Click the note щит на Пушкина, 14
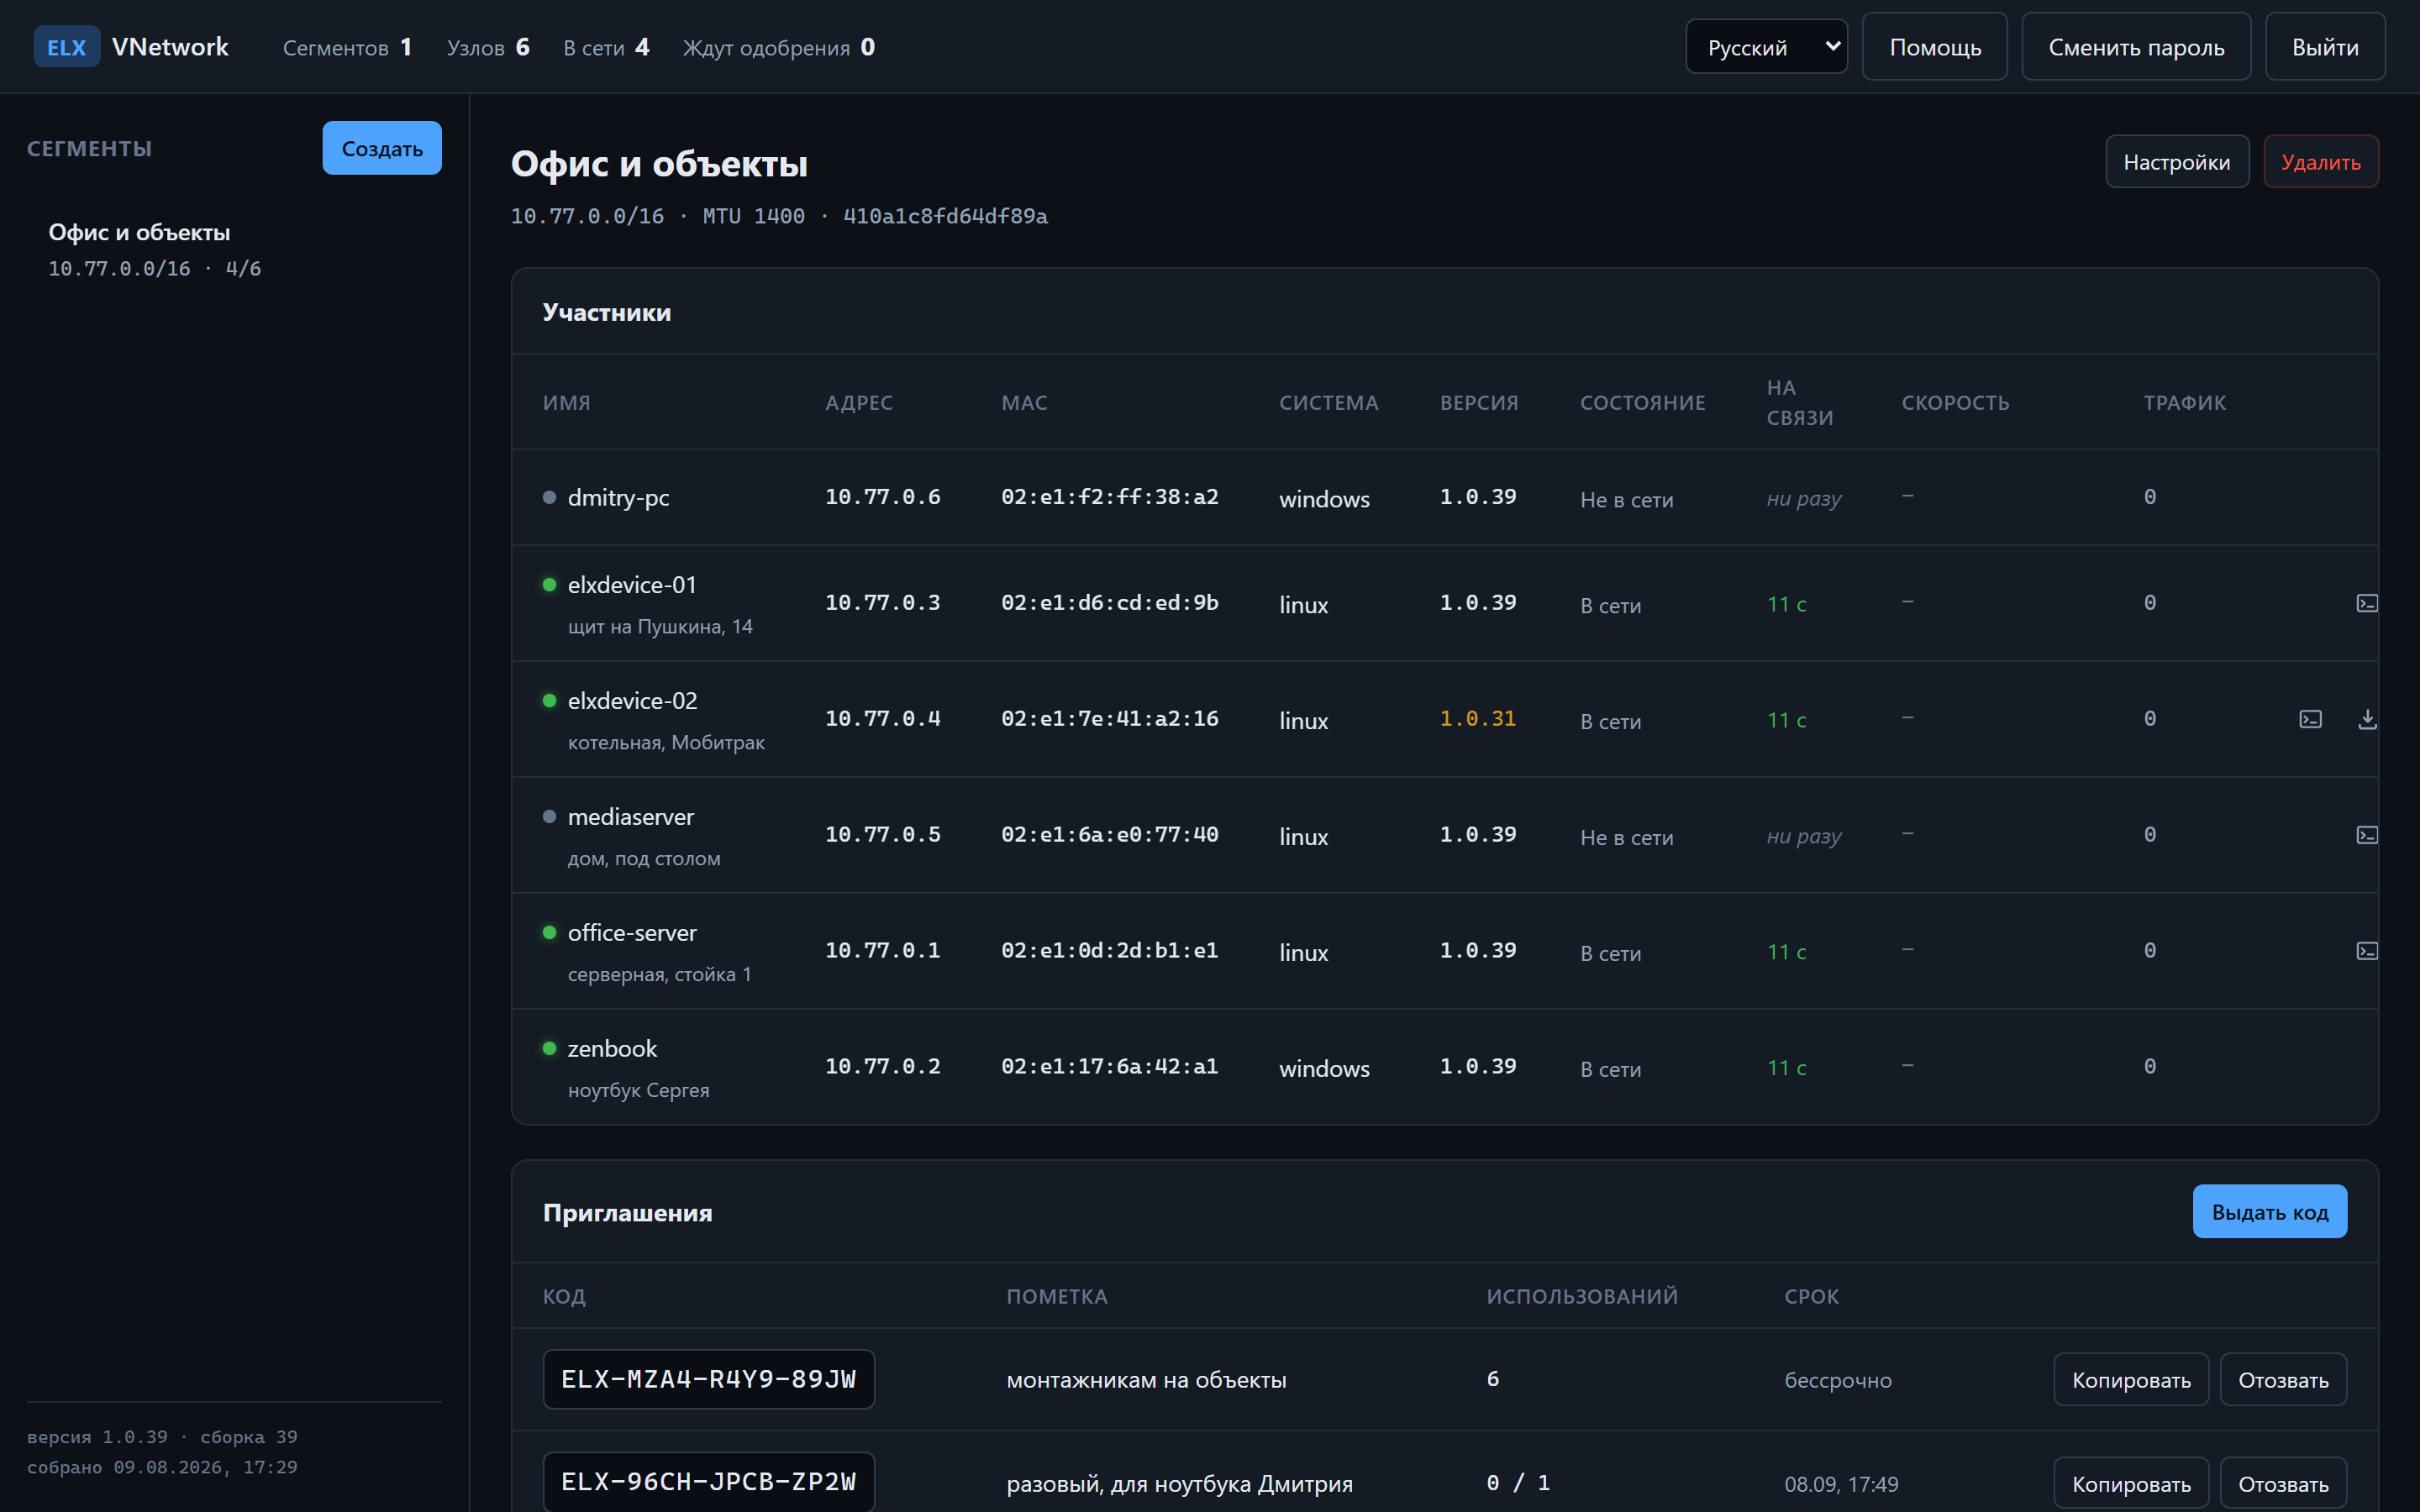The image size is (2420, 1512). pos(660,627)
